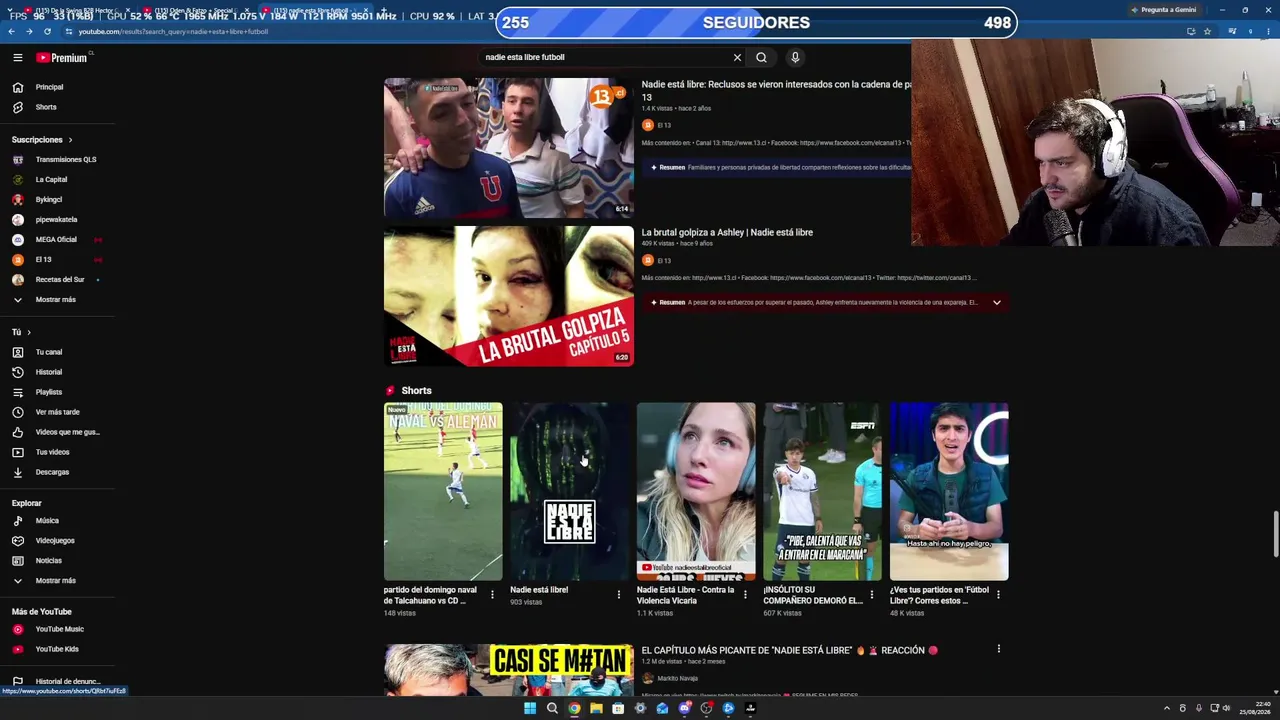1280x720 pixels.
Task: Clear the search query with the X
Action: 737,58
